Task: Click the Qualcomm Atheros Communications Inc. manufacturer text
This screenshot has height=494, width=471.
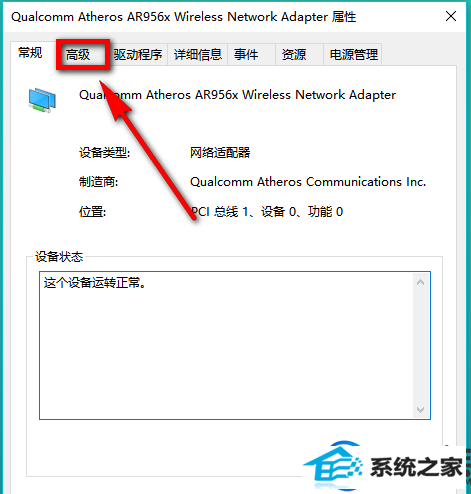Action: (308, 182)
